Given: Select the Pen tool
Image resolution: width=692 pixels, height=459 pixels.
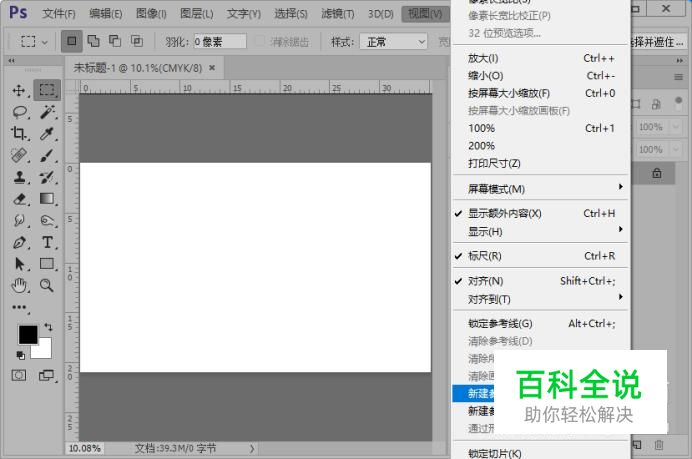Looking at the screenshot, I should click(19, 242).
